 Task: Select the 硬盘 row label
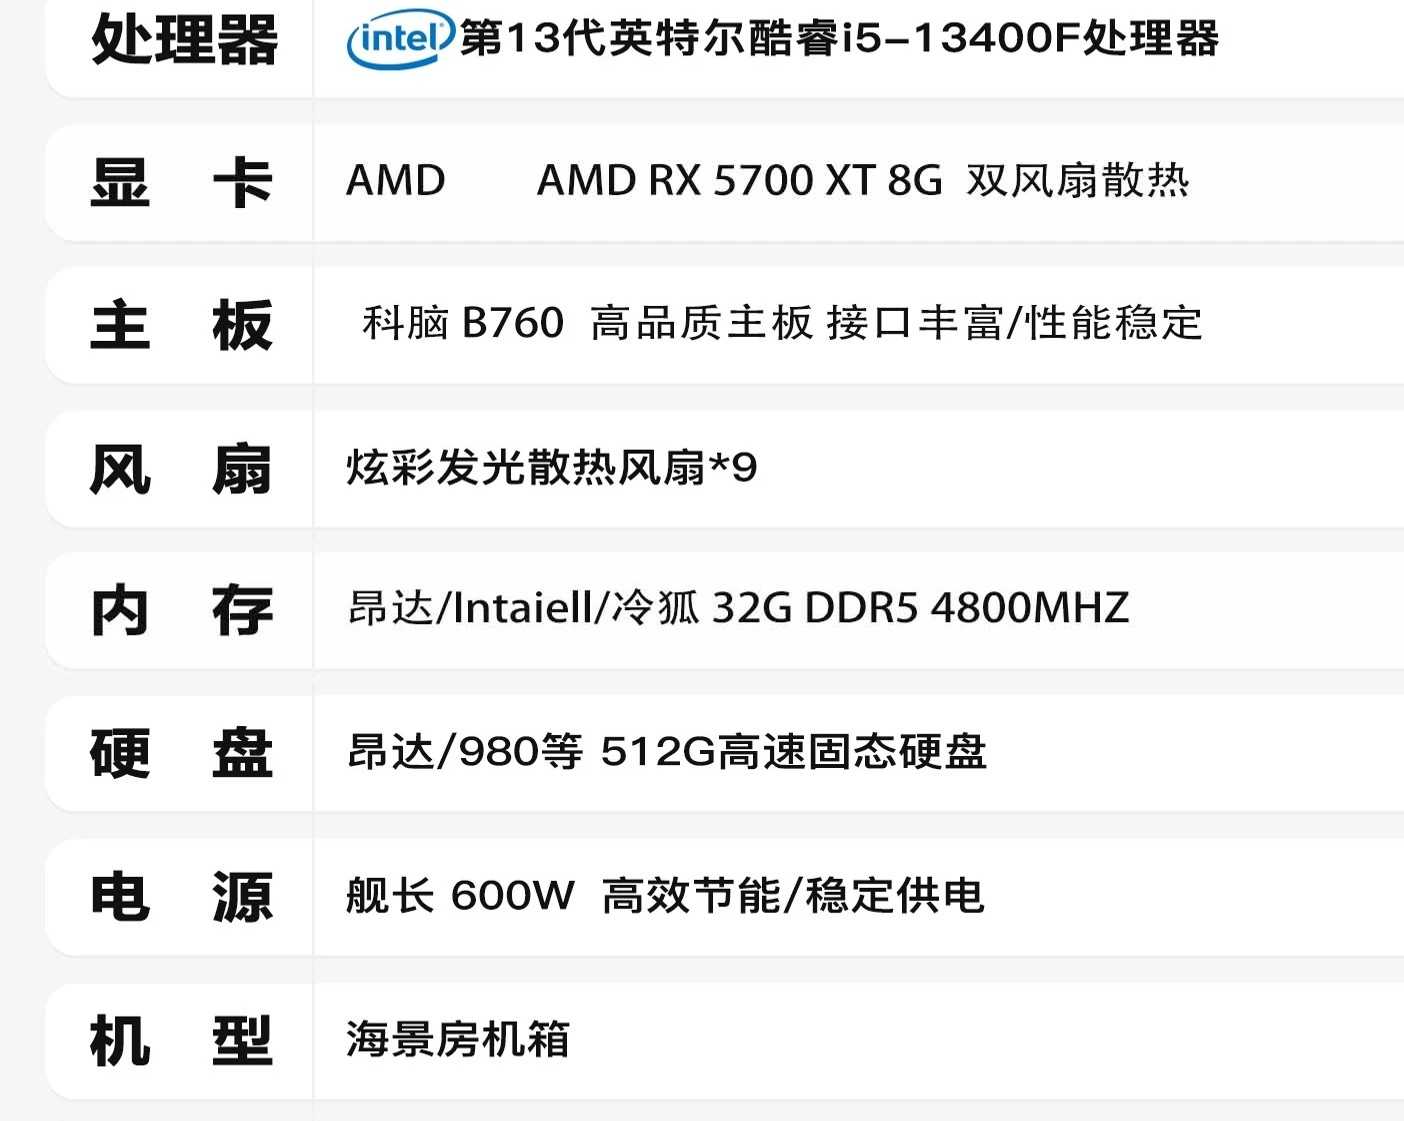coord(181,754)
